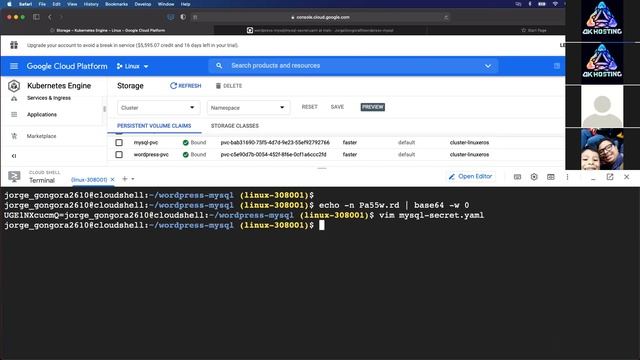The height and width of the screenshot is (360, 640).
Task: Switch to Persistent Volume Claims tab
Action: click(x=154, y=126)
